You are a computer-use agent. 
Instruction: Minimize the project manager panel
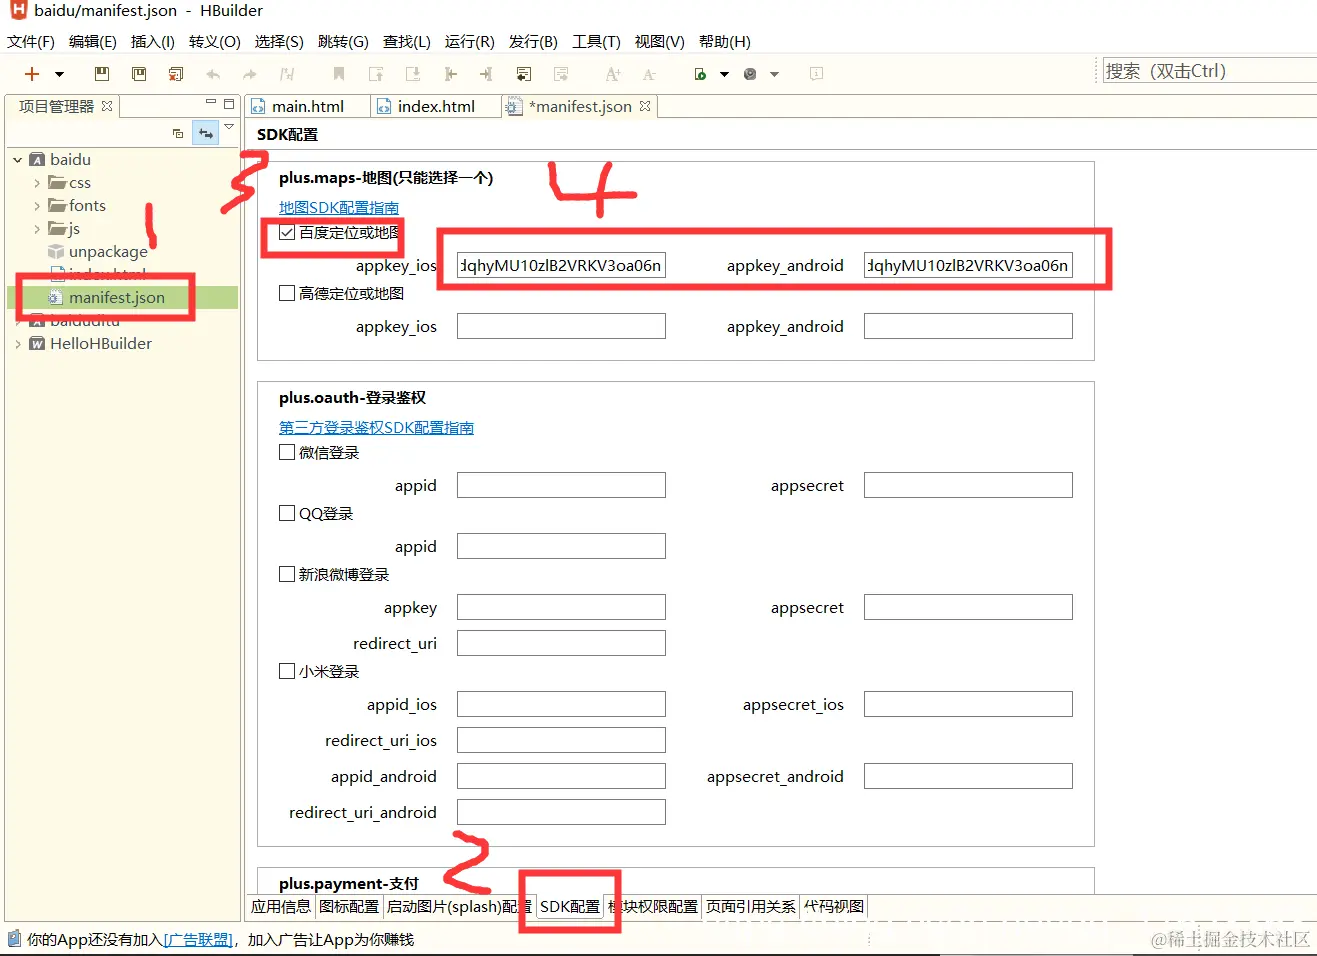211,103
